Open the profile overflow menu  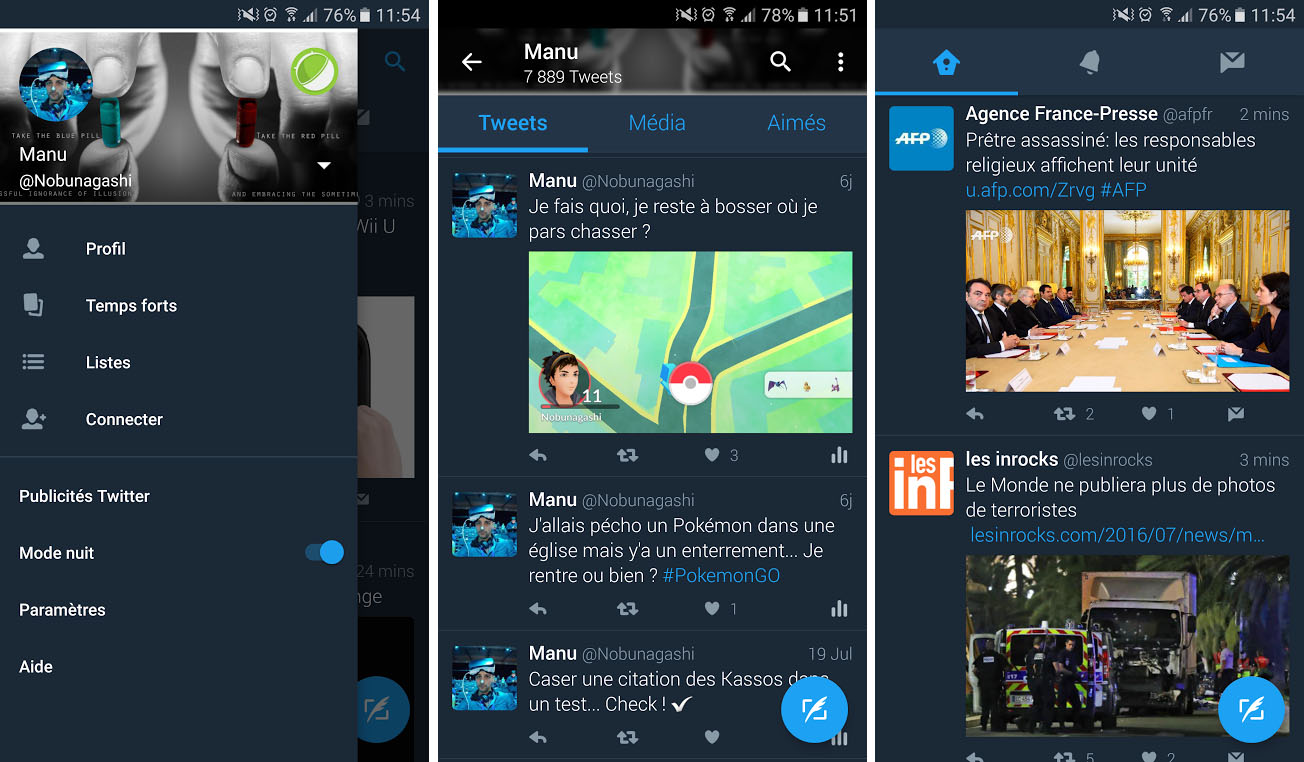(840, 62)
